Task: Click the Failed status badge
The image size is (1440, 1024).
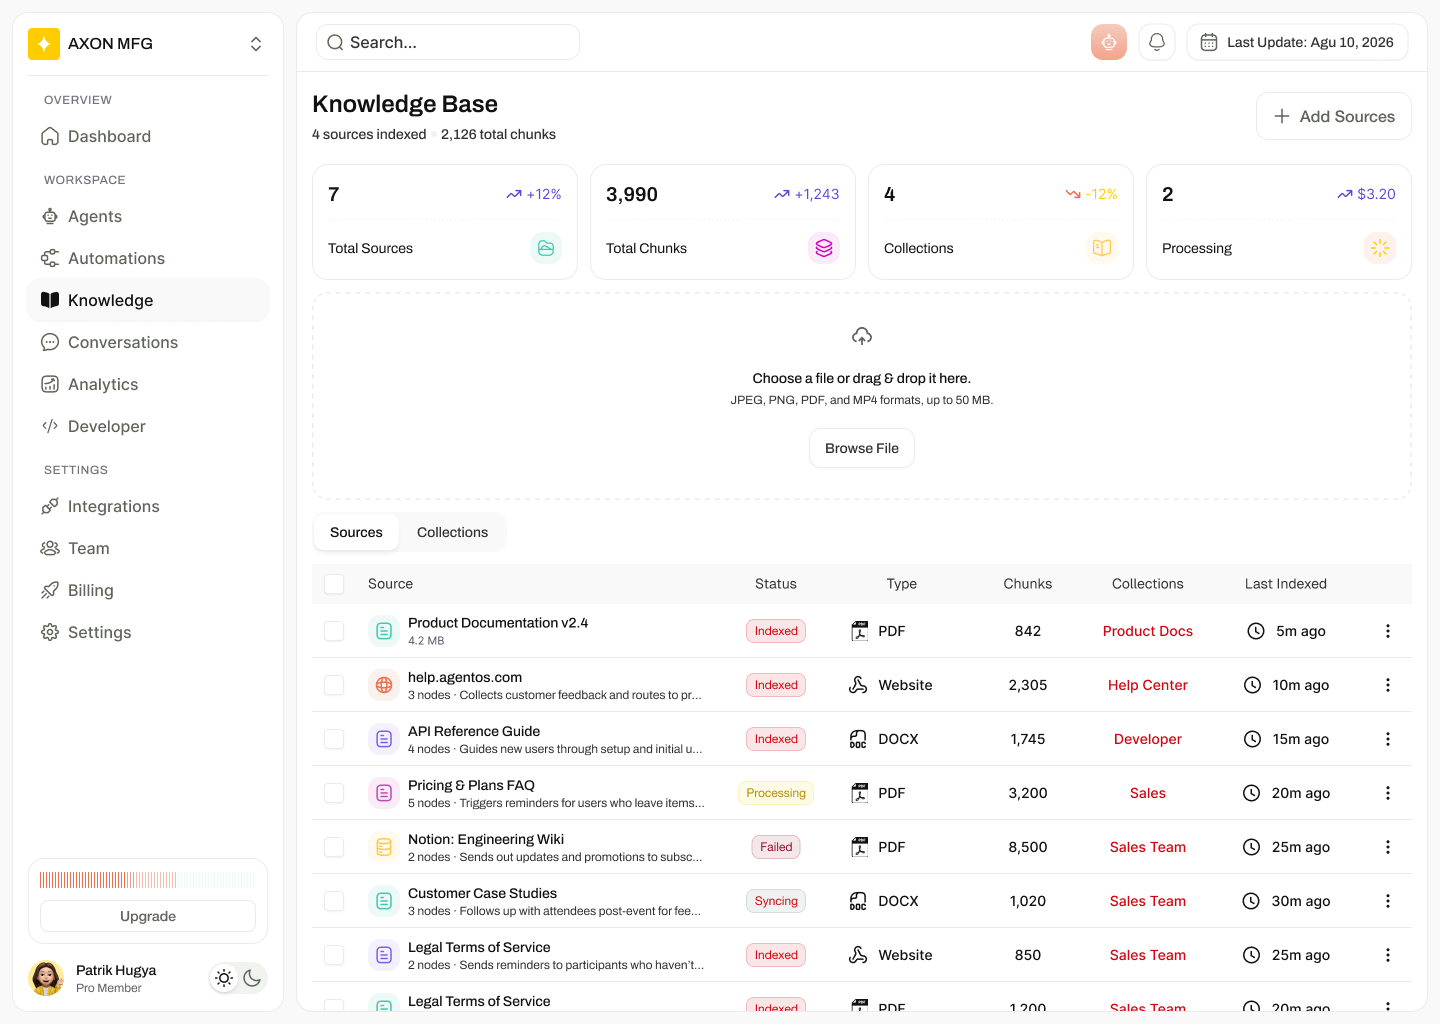Action: coord(776,847)
